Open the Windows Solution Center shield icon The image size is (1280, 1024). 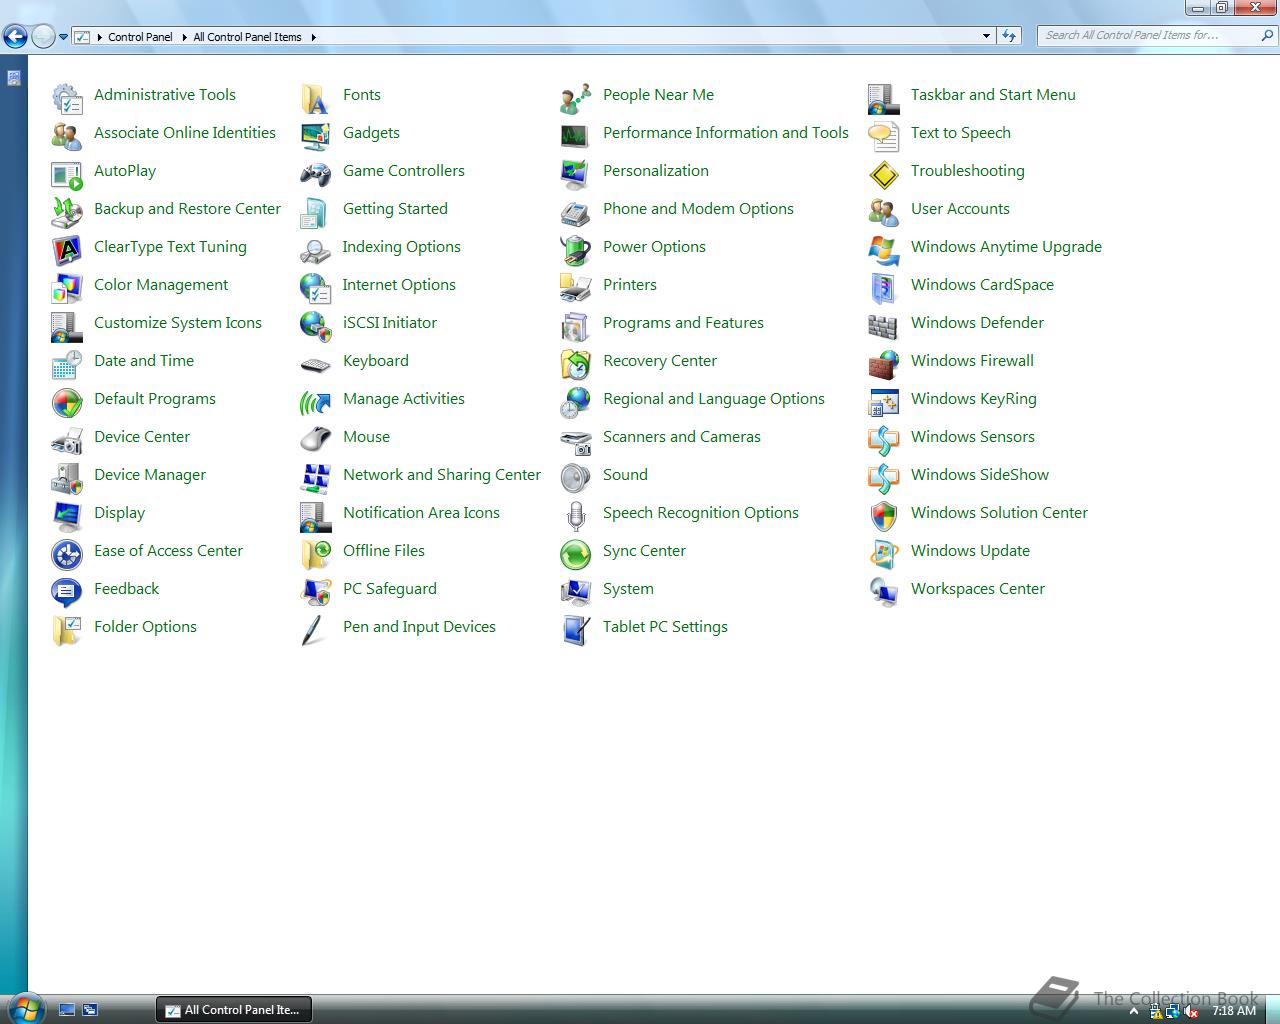coord(883,516)
